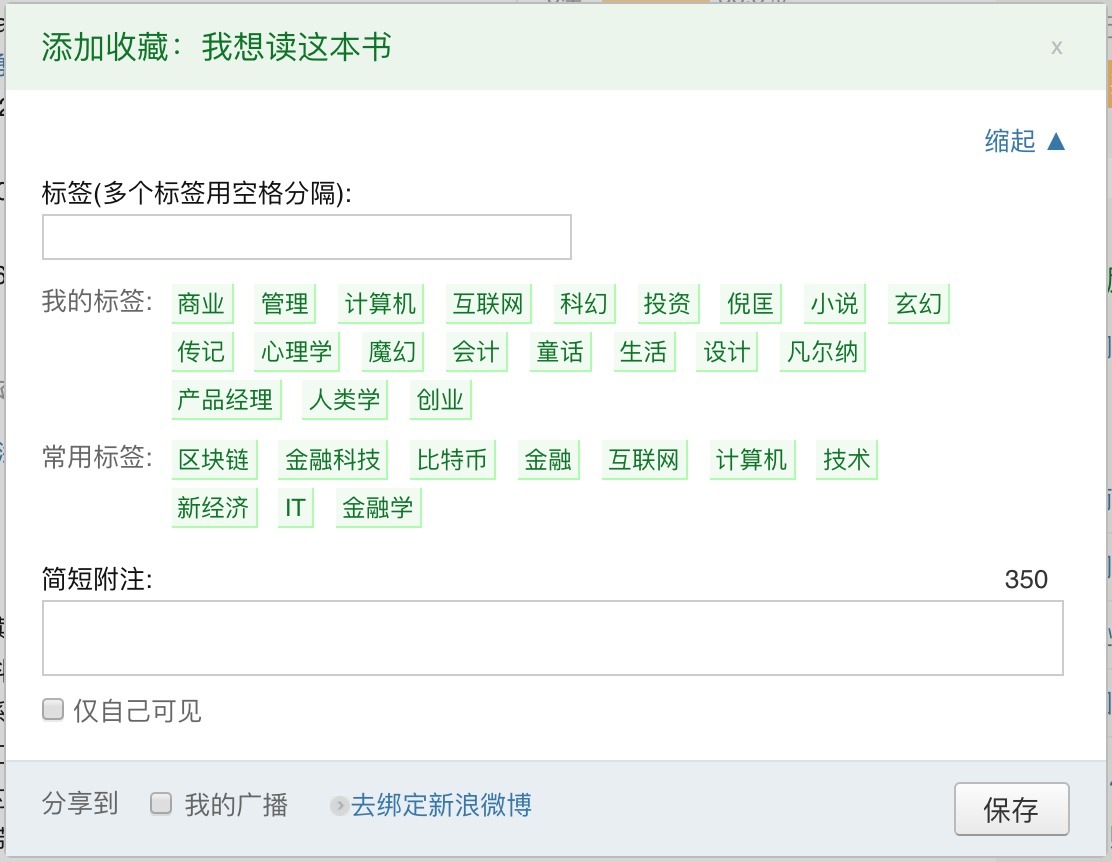Viewport: 1112px width, 862px height.
Task: Click the 简短附注 note text area
Action: click(x=552, y=638)
